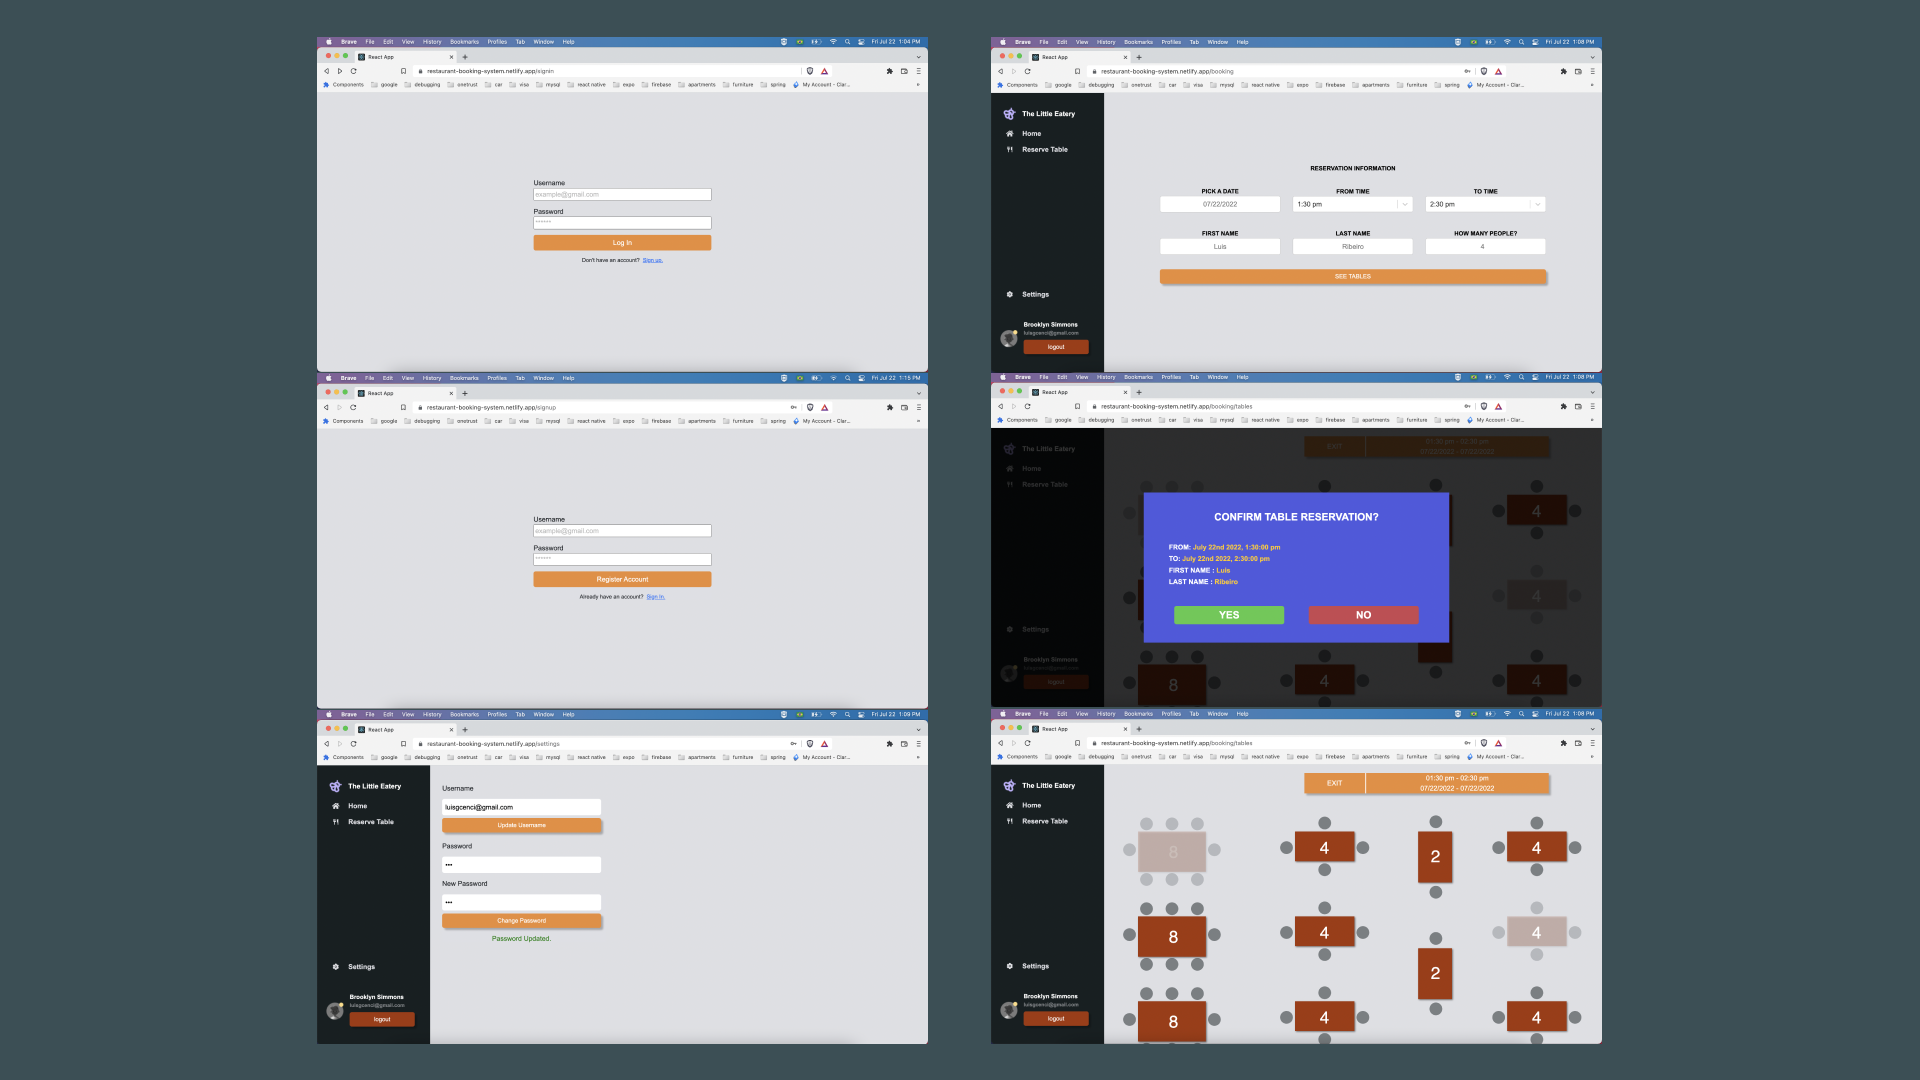Click the Register Account button on the signup page

coord(622,579)
